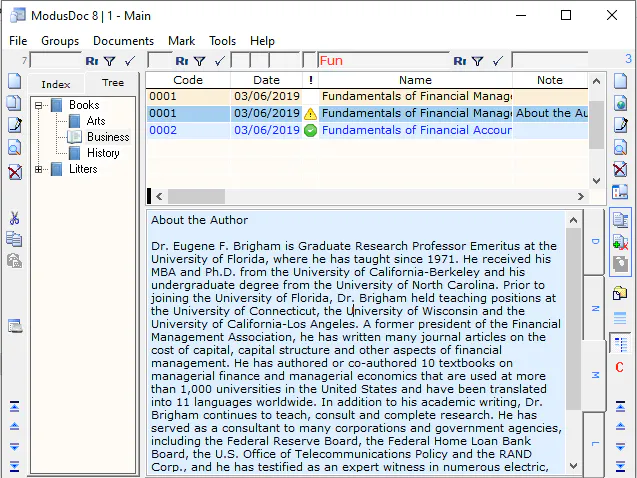Open the Mark menu
Screen dimensions: 637x478
point(182,41)
